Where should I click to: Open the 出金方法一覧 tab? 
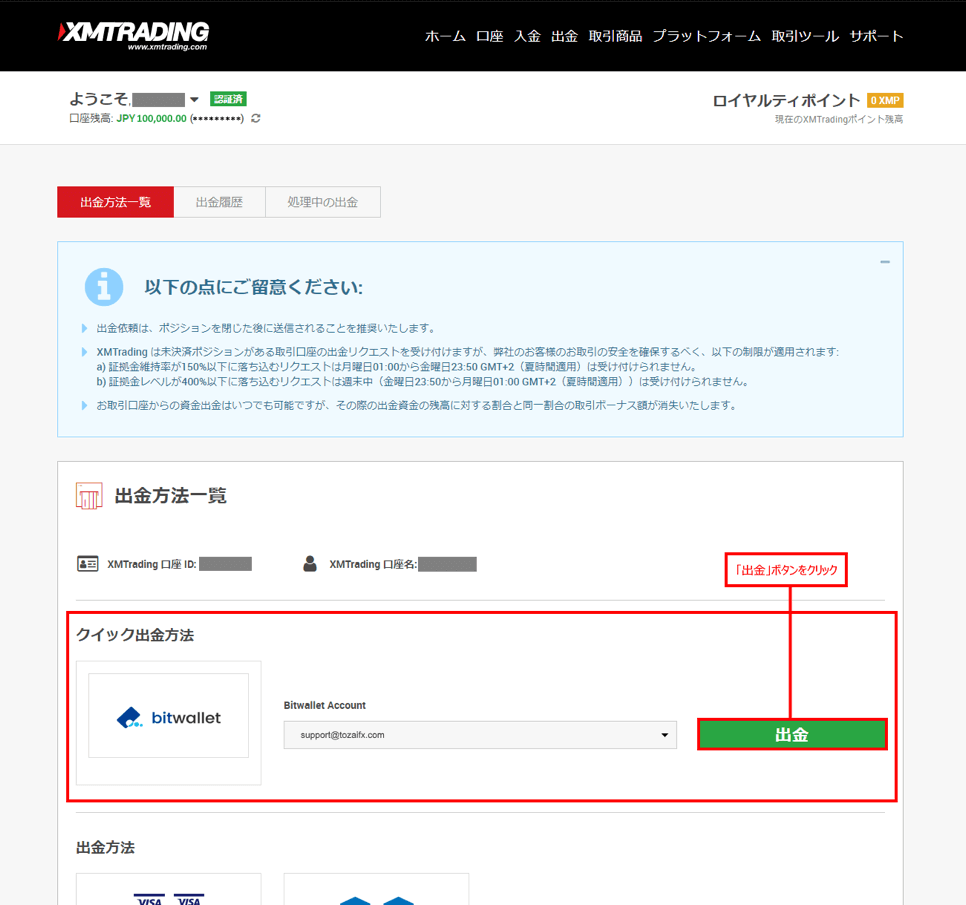[x=115, y=202]
